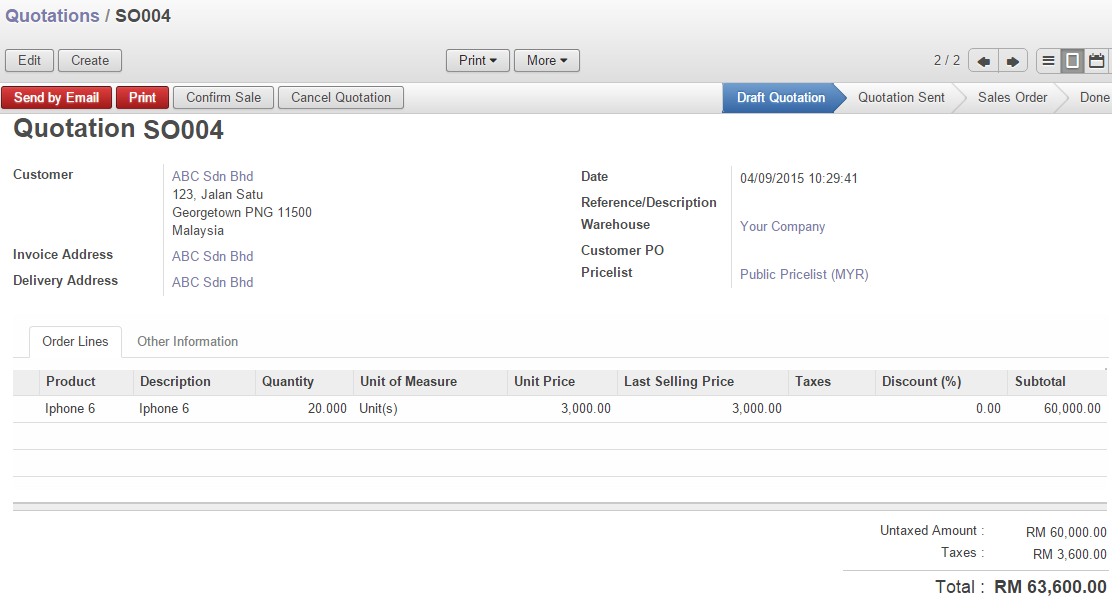Cancel the quotation
This screenshot has height=600, width=1112.
click(340, 98)
